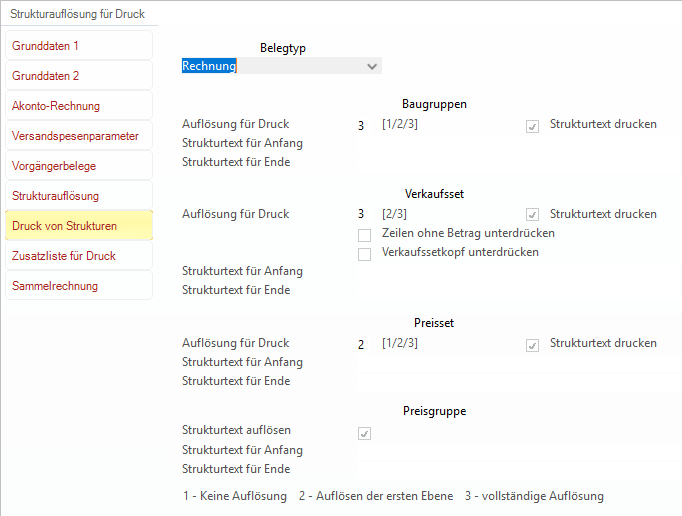Go to the Versandspesenparameter tab
The width and height of the screenshot is (682, 516).
click(x=79, y=136)
